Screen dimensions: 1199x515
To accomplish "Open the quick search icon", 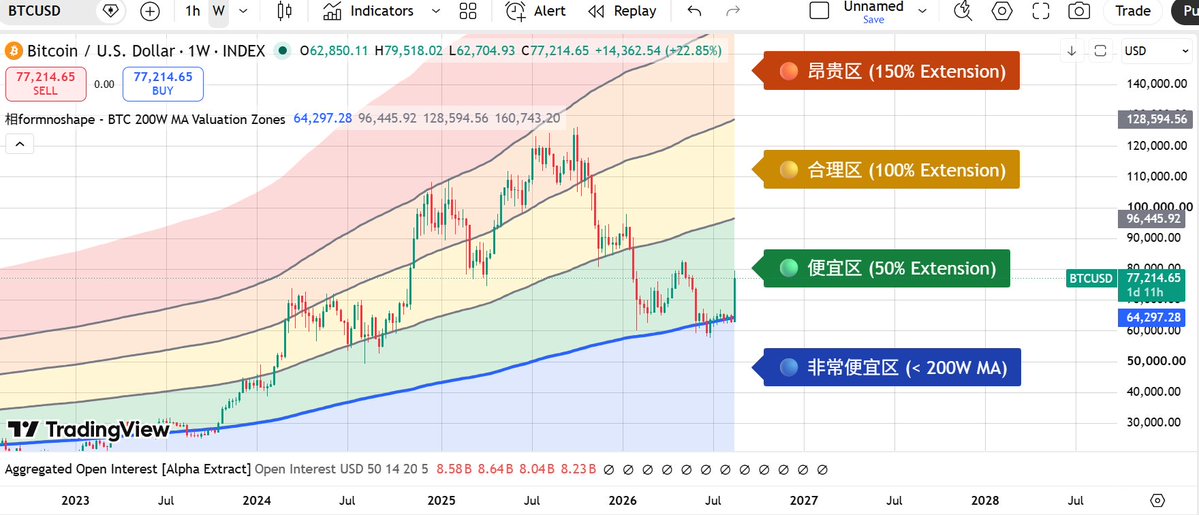I will pyautogui.click(x=963, y=11).
